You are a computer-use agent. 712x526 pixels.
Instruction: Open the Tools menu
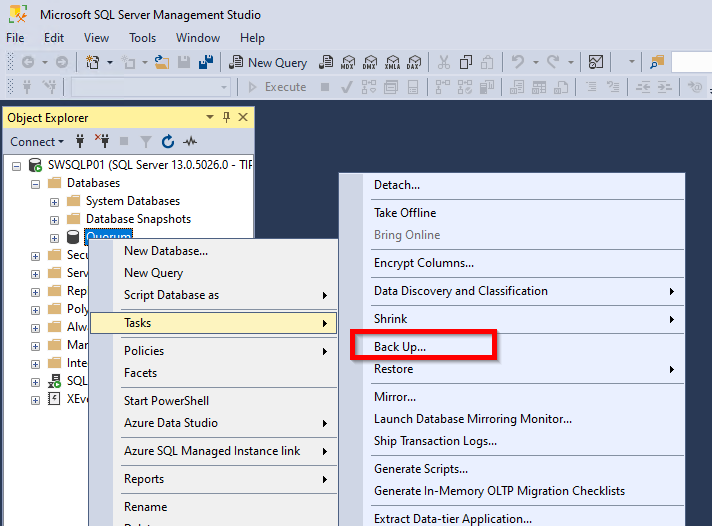coord(142,38)
